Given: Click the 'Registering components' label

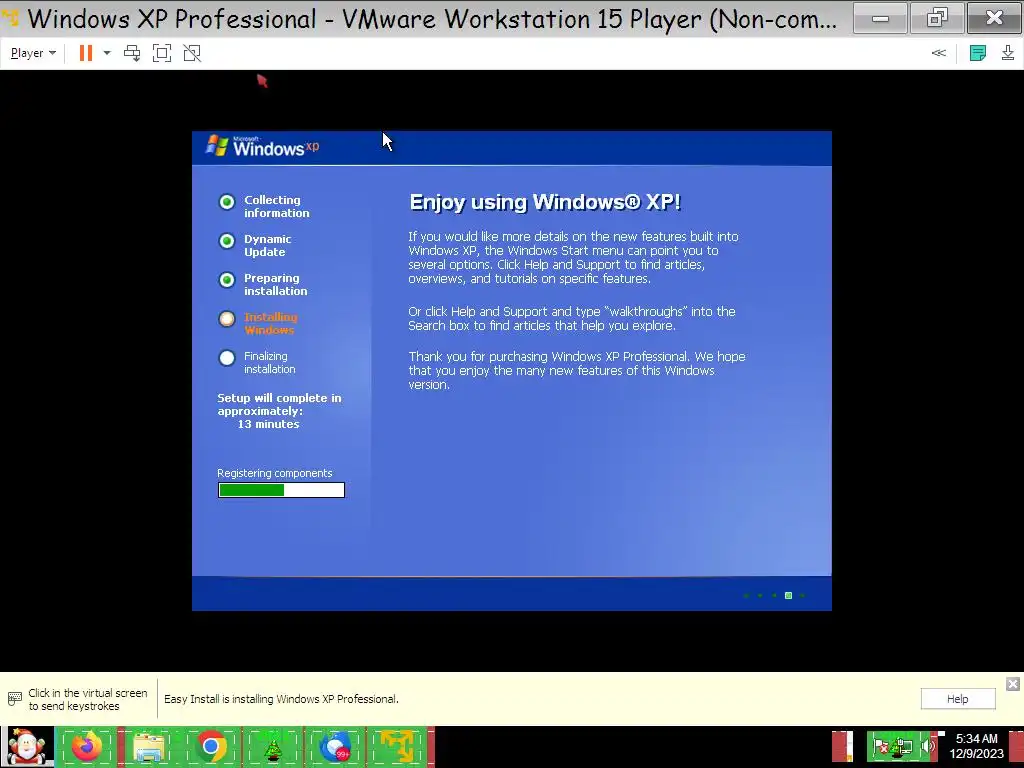Looking at the screenshot, I should [x=274, y=473].
